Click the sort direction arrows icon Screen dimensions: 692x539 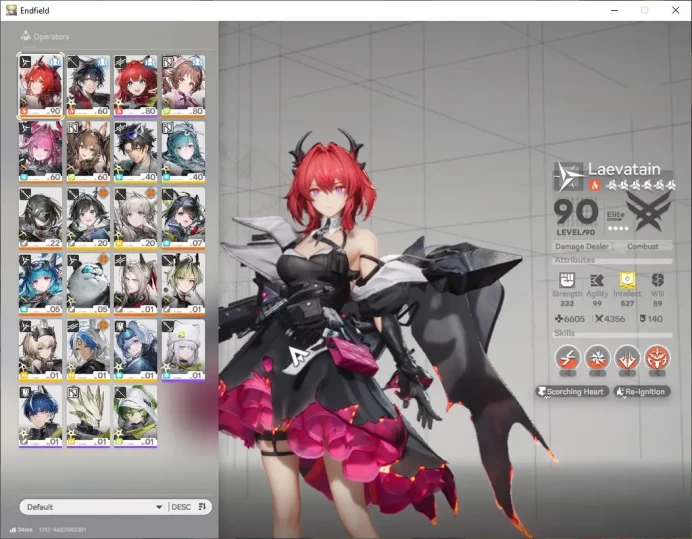coord(202,507)
